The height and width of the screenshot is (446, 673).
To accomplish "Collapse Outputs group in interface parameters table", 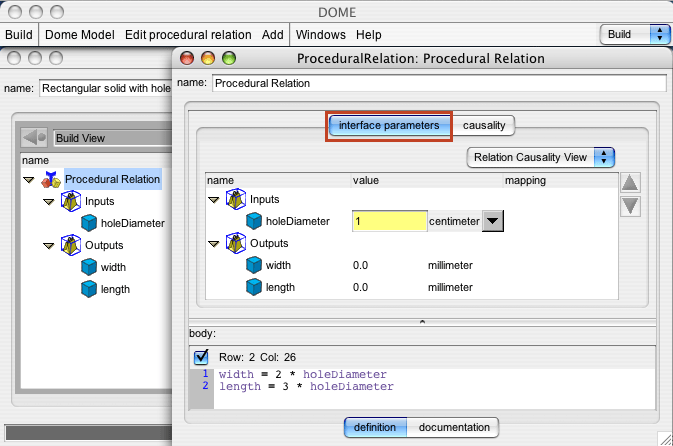I will tap(213, 244).
